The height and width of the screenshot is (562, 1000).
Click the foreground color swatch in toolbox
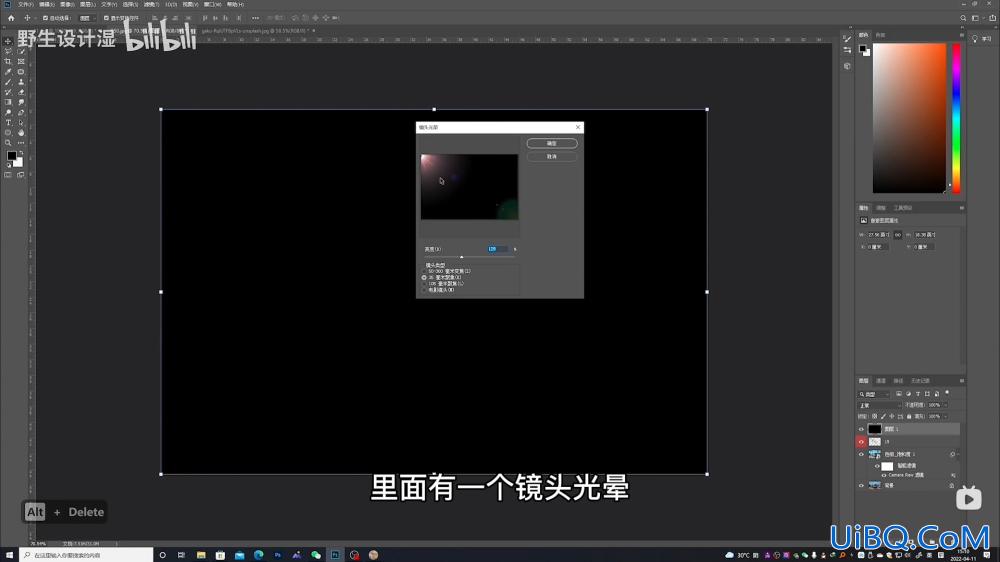point(11,156)
